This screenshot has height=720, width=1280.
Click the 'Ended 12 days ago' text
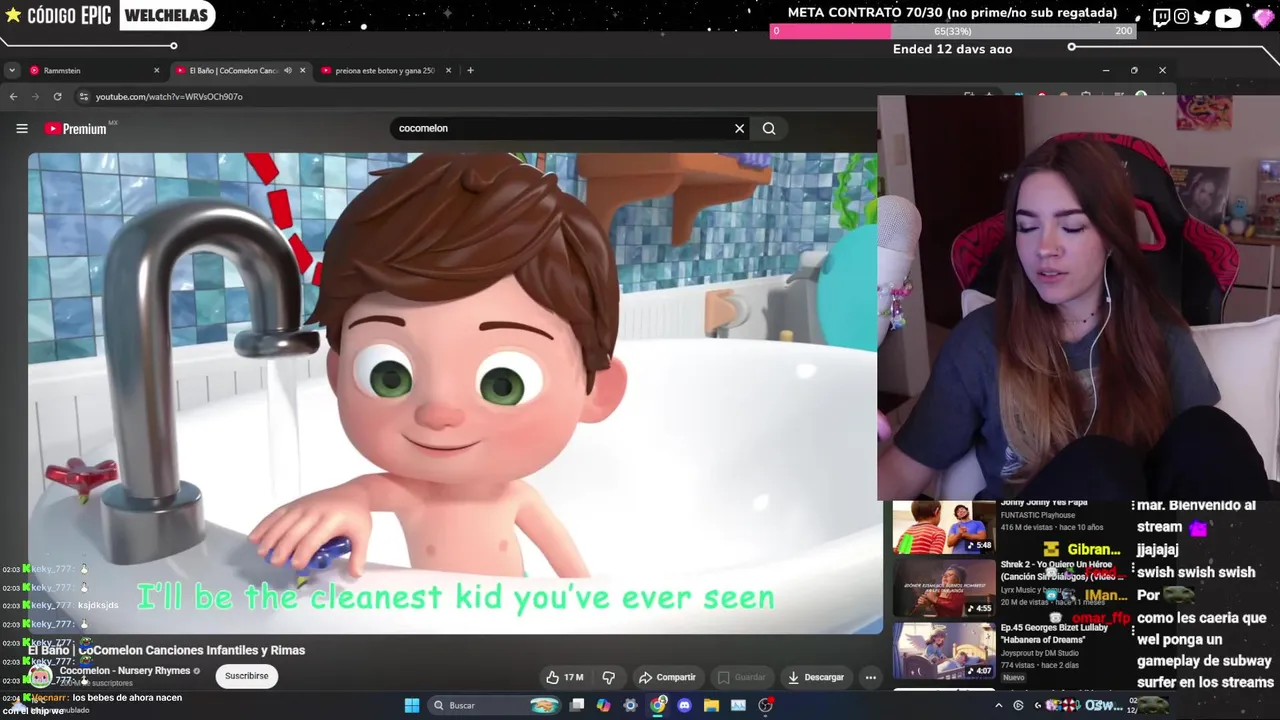952,49
